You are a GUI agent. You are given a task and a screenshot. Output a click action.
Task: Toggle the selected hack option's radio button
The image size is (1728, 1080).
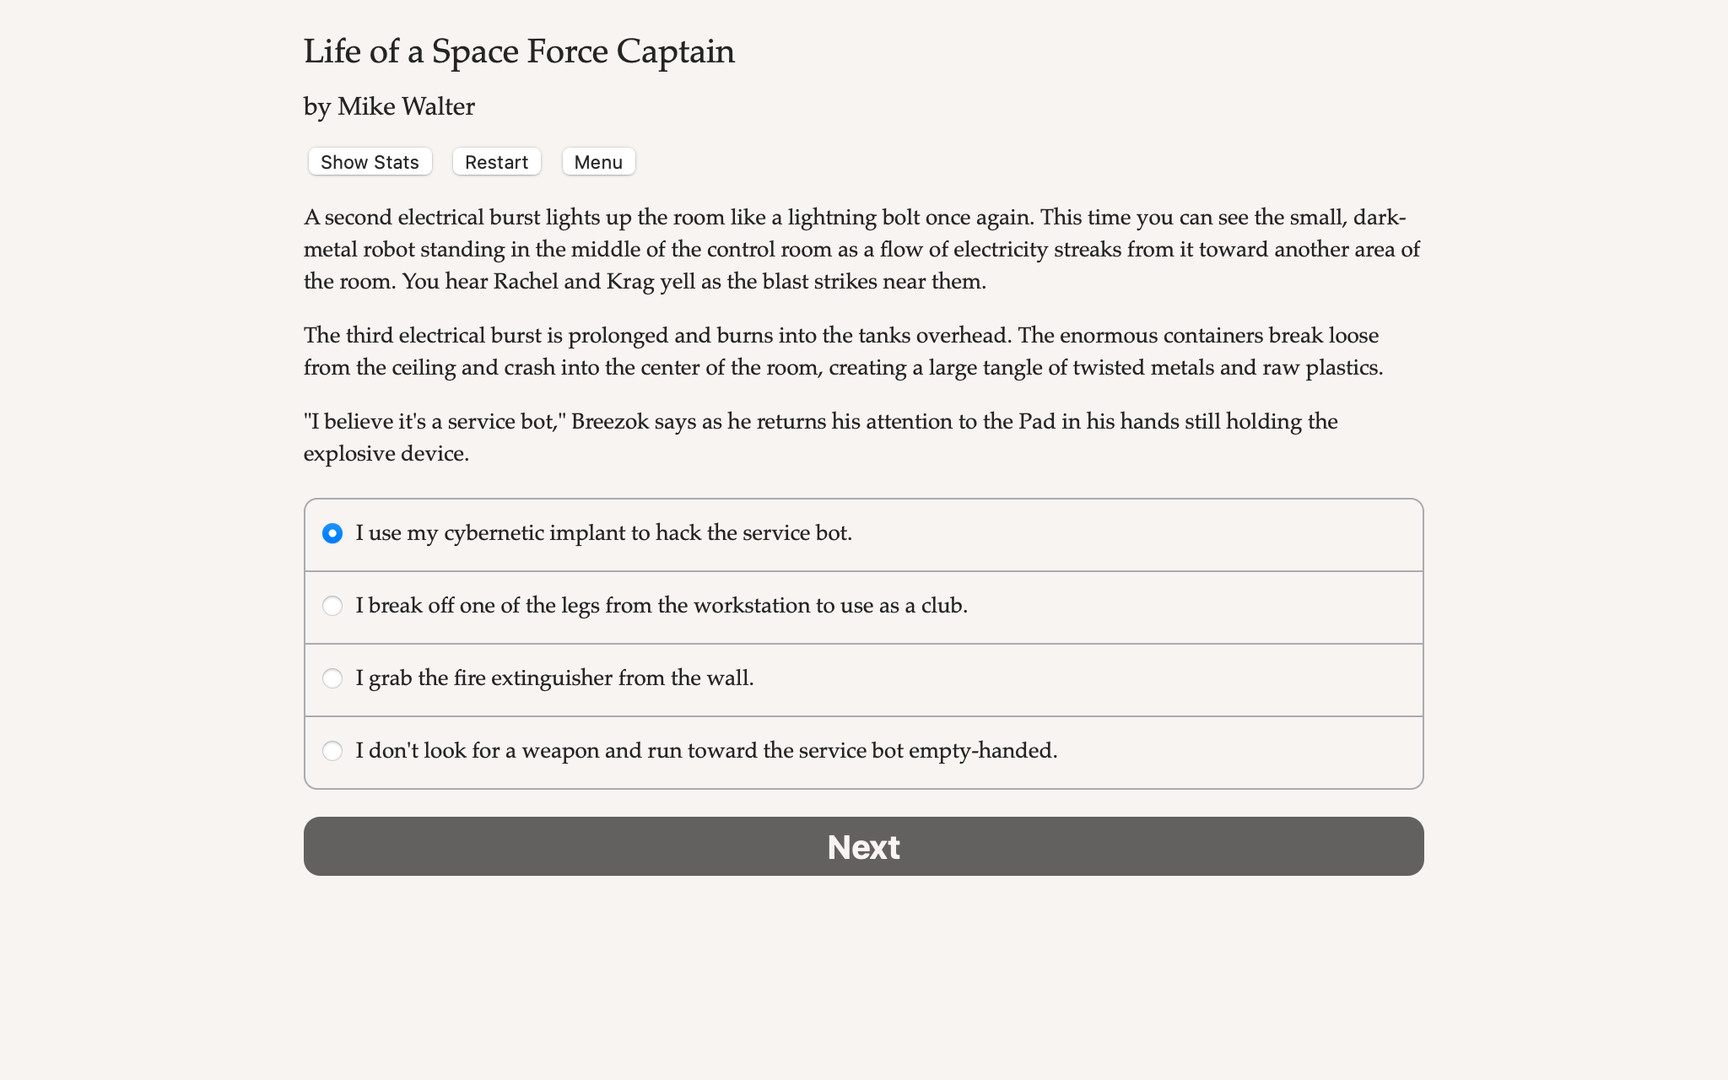[332, 533]
